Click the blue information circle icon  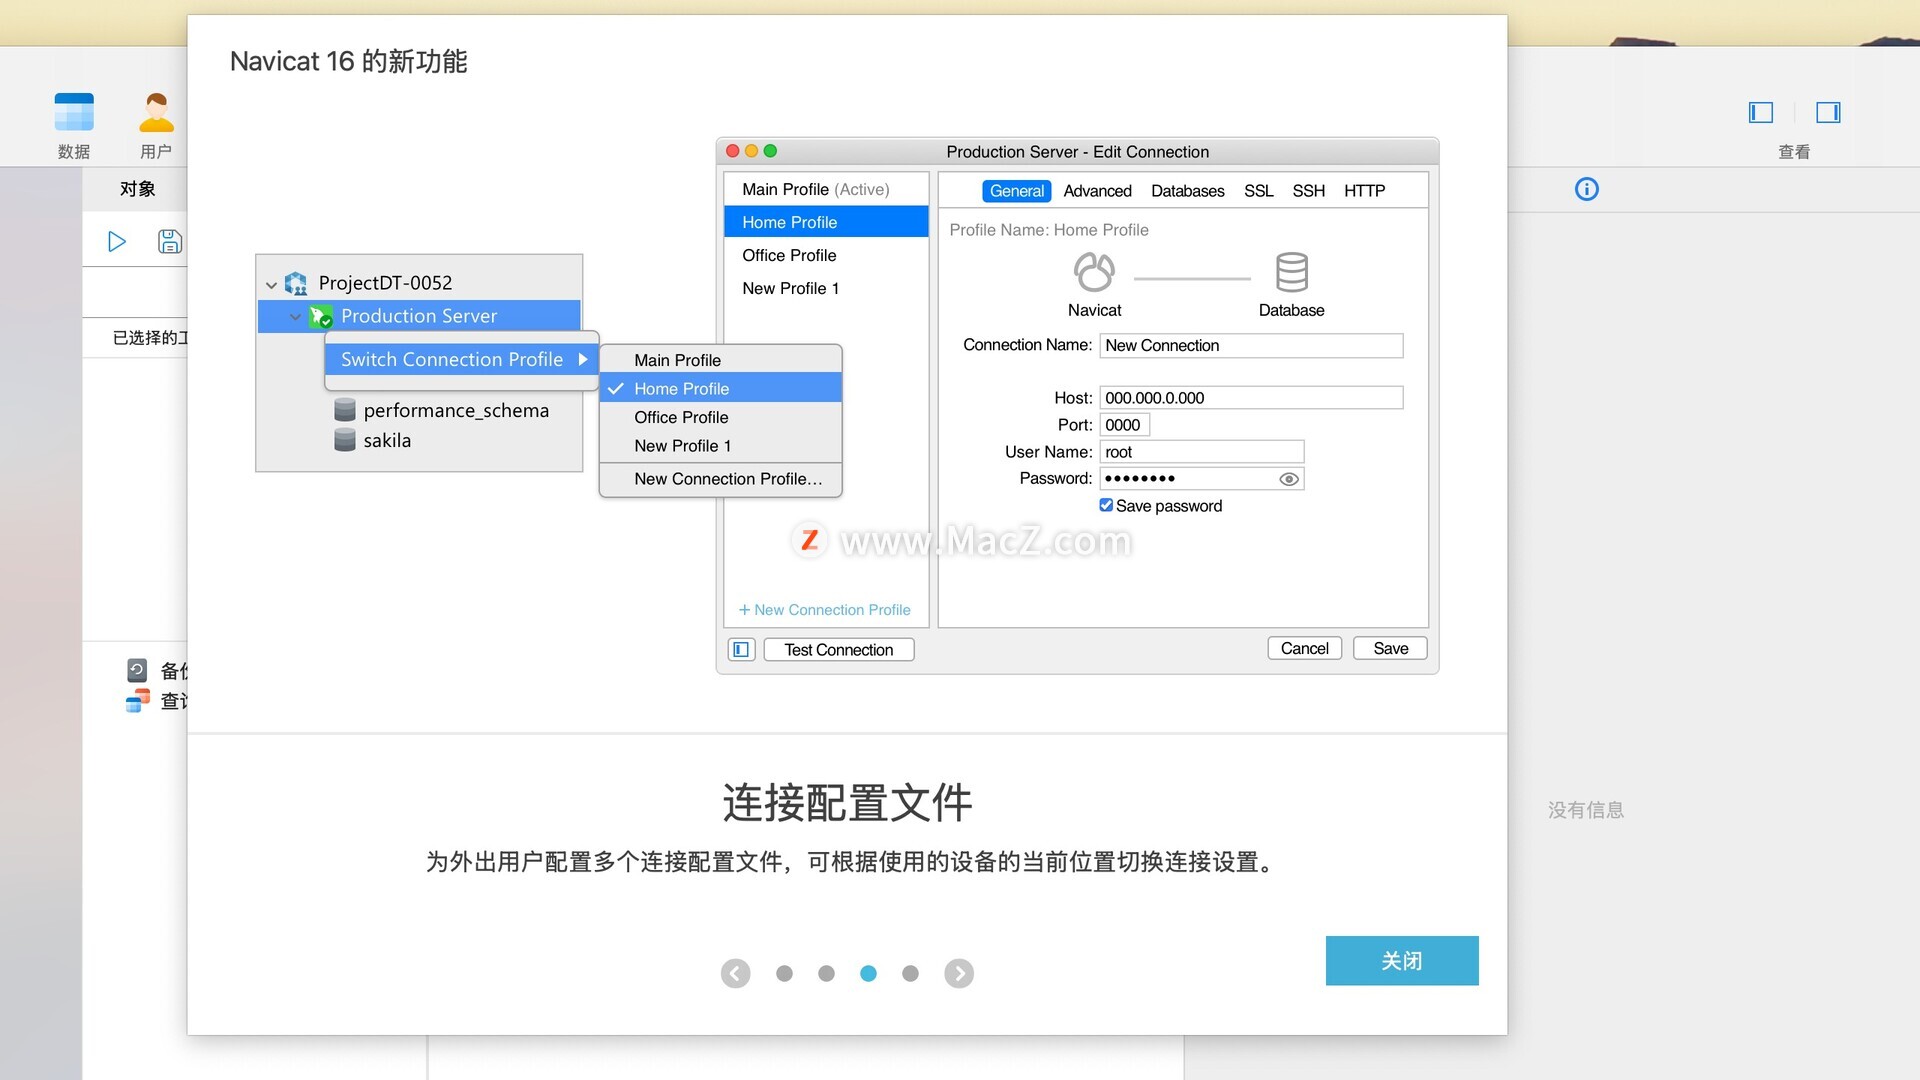tap(1586, 189)
